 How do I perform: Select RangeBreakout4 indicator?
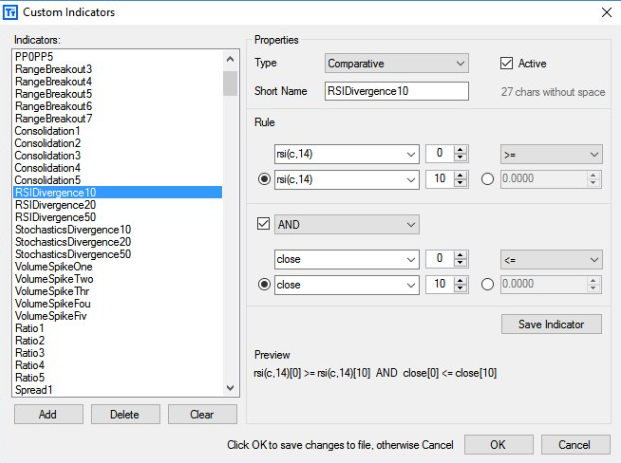click(117, 82)
